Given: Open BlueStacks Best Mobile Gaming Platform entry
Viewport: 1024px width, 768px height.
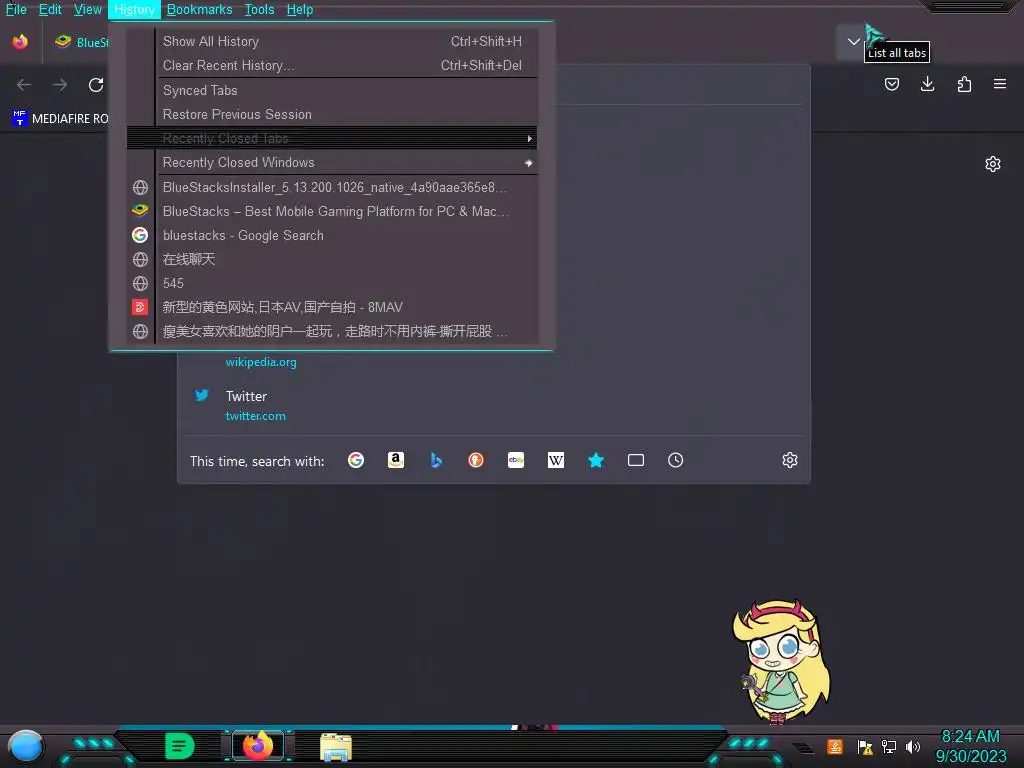Looking at the screenshot, I should 332,211.
